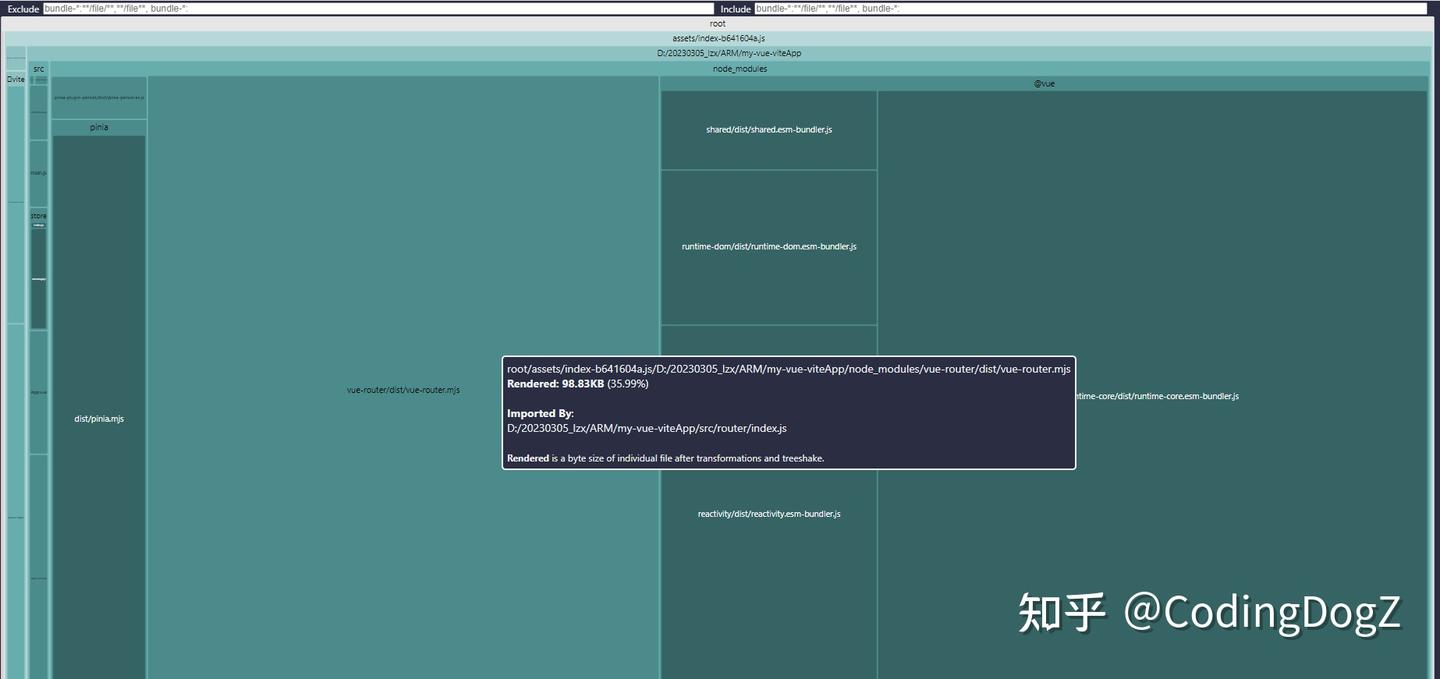This screenshot has width=1440, height=679.
Task: Click the vue-router/dist/vue-router.mjs block
Action: pos(403,390)
